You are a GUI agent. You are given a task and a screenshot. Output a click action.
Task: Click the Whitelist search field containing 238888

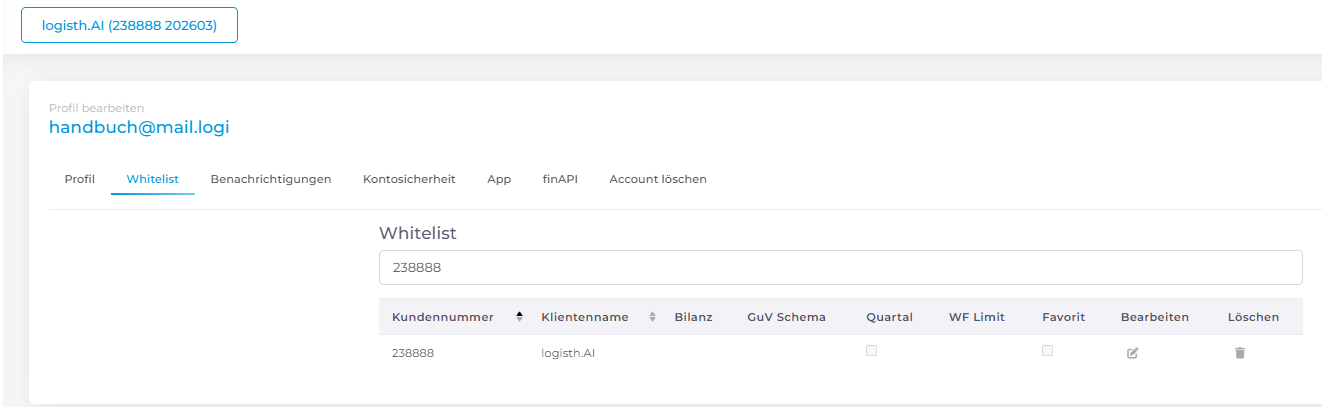point(840,268)
